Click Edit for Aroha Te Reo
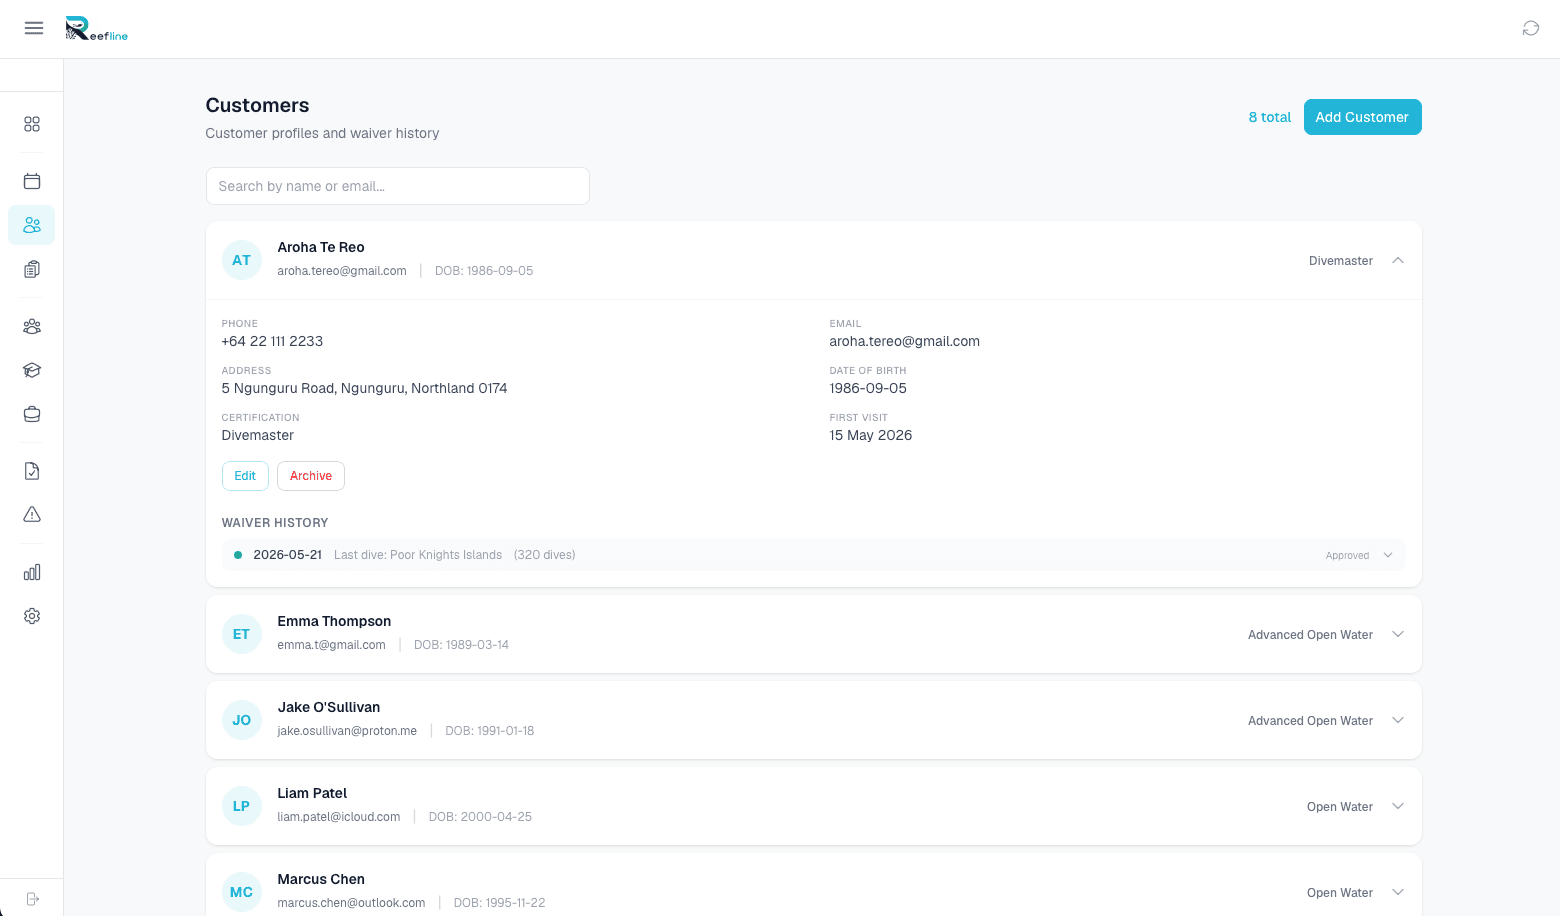 click(245, 476)
